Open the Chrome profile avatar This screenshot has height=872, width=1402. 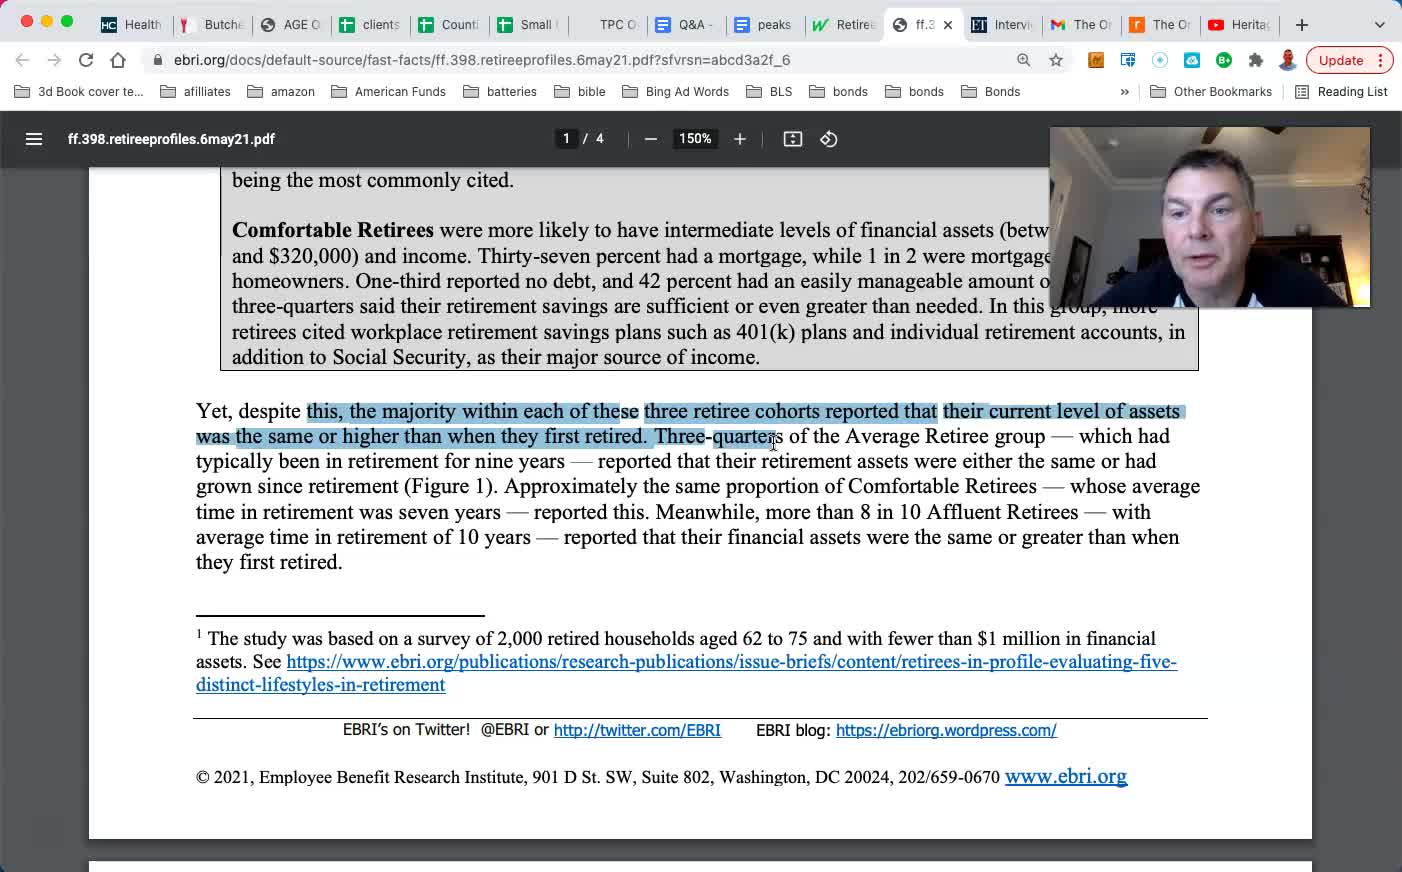pos(1288,60)
